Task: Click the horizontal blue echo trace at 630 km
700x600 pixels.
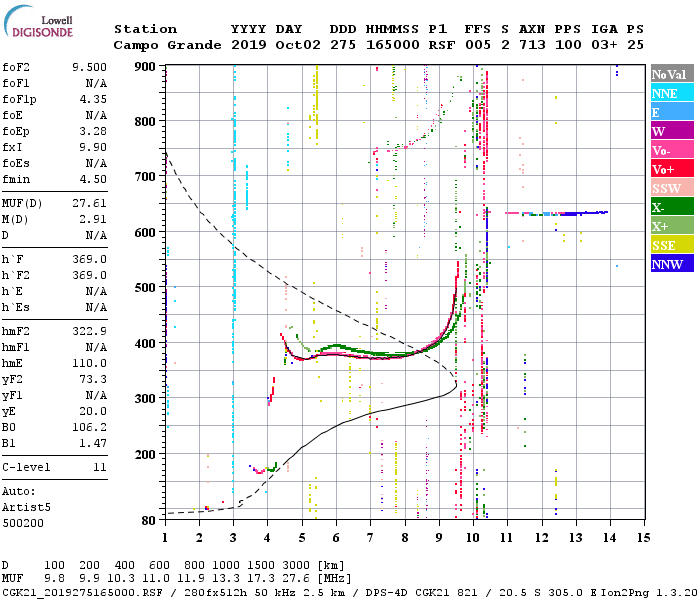Action: tap(557, 213)
